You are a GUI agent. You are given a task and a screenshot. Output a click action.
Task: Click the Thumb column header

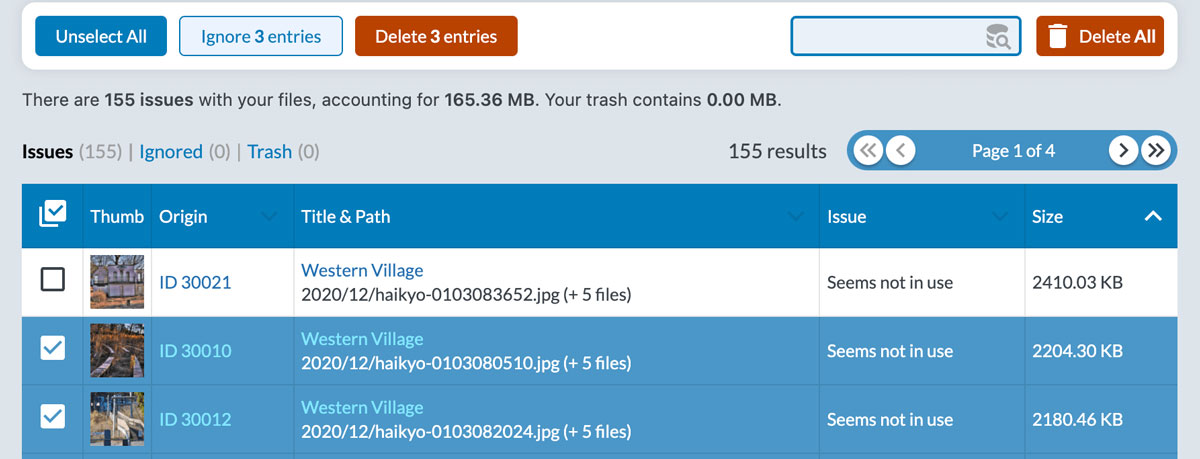point(117,216)
